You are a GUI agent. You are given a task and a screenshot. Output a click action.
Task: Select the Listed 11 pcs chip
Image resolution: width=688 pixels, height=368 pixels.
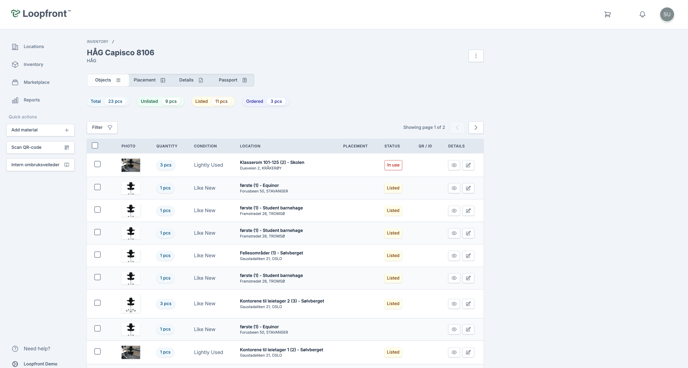[213, 101]
